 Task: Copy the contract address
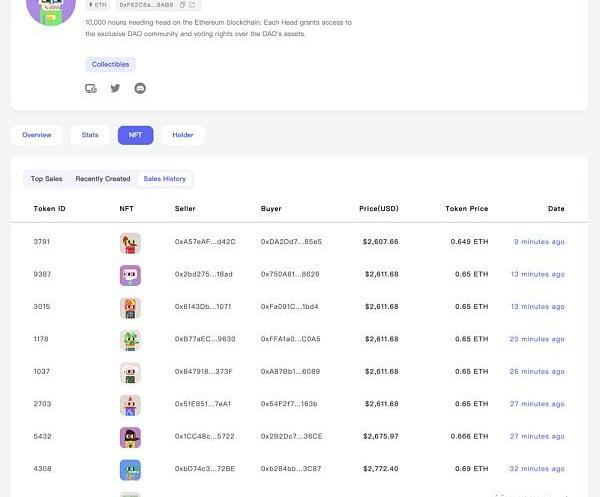[183, 5]
